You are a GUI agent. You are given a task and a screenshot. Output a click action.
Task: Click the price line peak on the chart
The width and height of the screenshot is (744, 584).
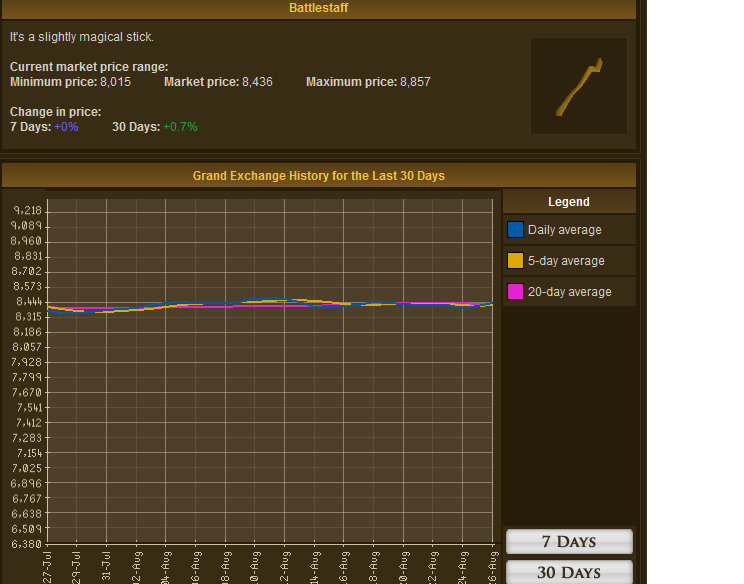[x=270, y=298]
